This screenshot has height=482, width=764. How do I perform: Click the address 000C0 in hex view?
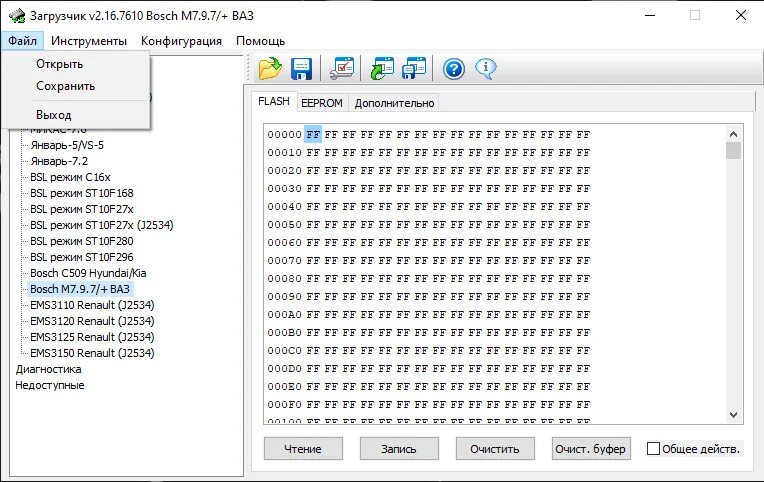click(285, 351)
